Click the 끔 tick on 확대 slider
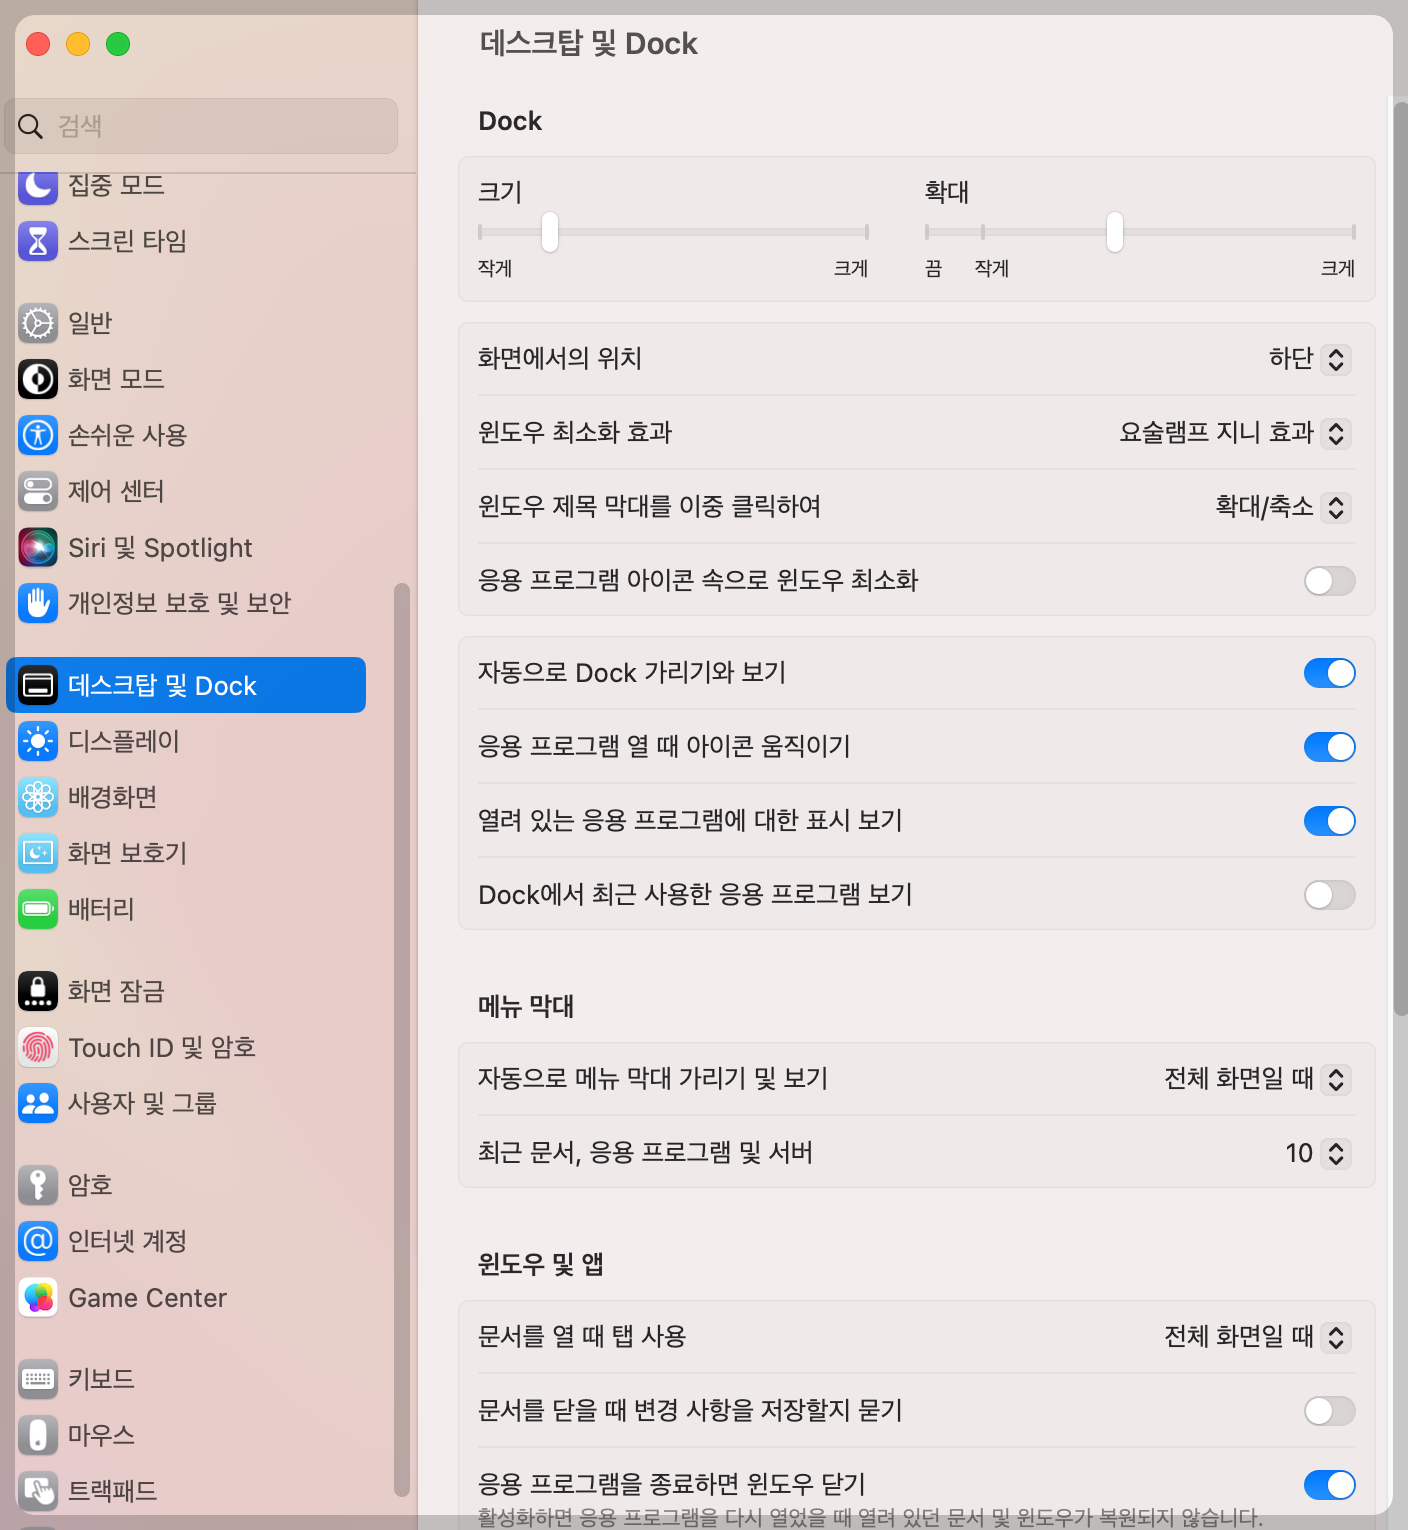Image resolution: width=1408 pixels, height=1530 pixels. 928,232
